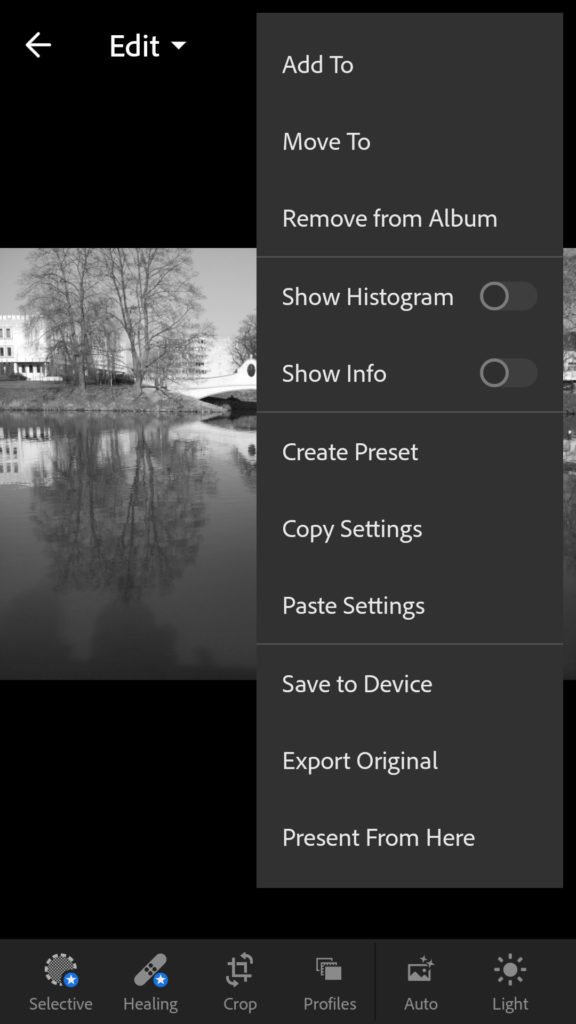Tap the back arrow icon
The width and height of the screenshot is (576, 1024).
[38, 45]
